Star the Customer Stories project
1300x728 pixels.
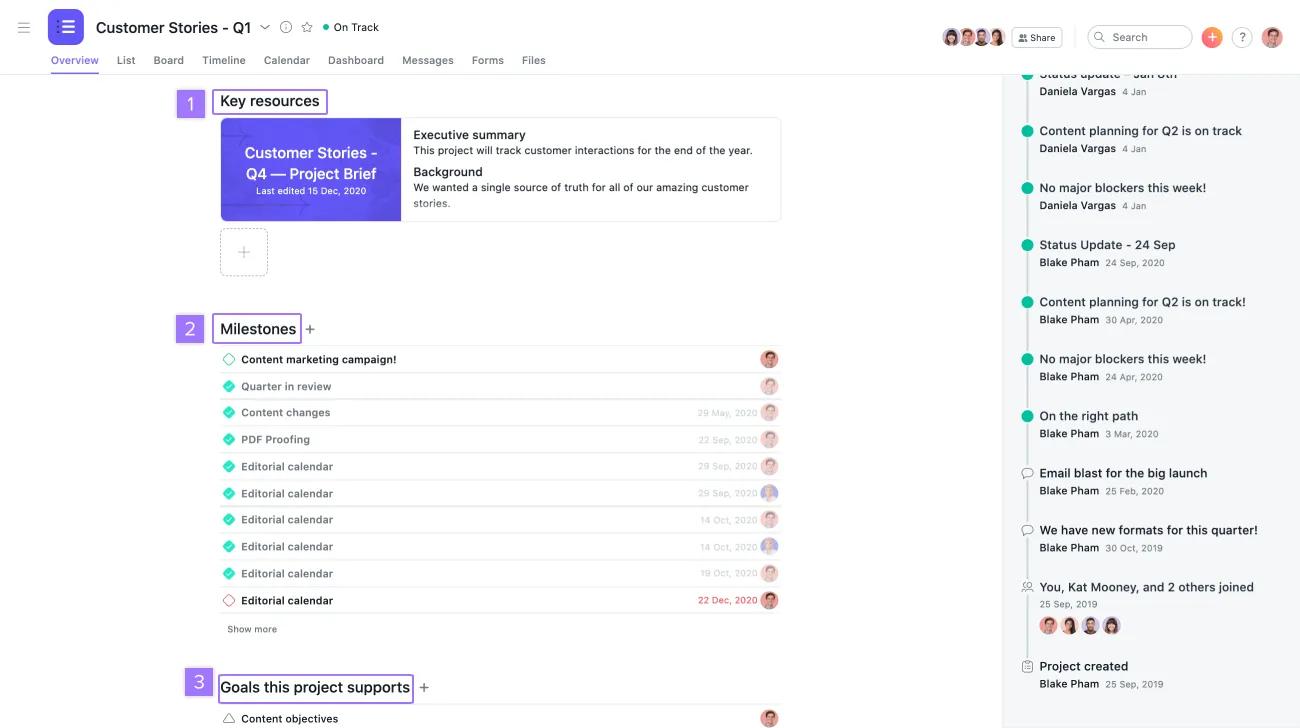click(x=307, y=27)
